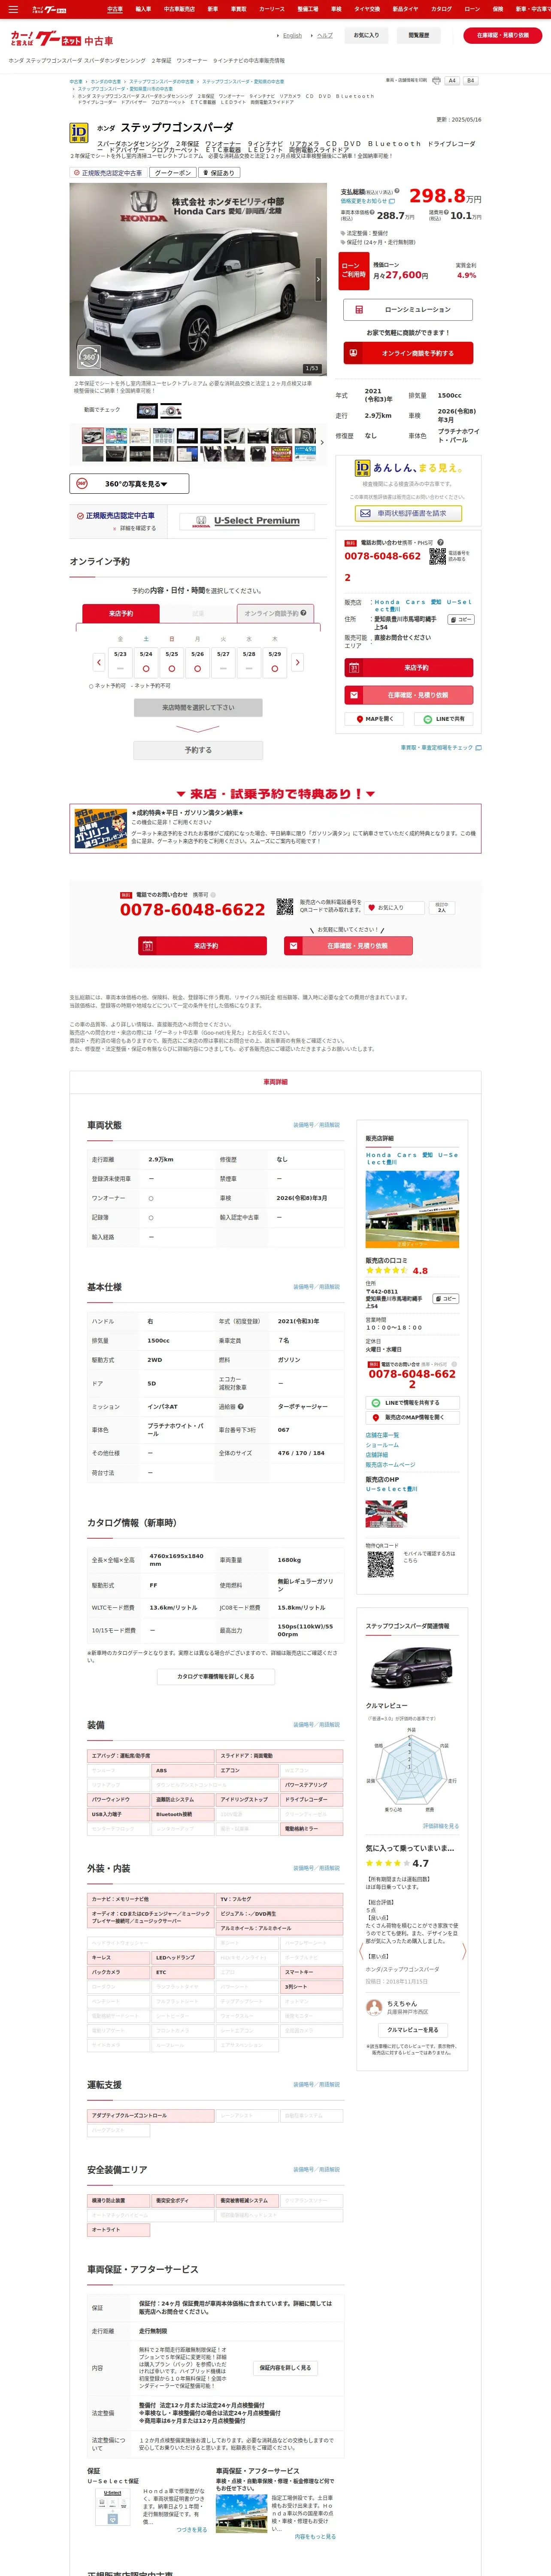This screenshot has height=2576, width=551.
Task: Click next photo arrow on main car image
Action: click(319, 279)
